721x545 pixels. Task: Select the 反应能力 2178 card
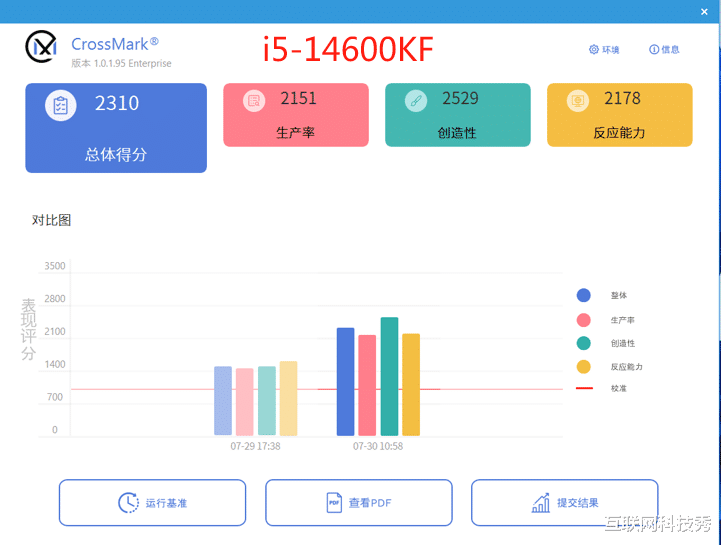[619, 115]
